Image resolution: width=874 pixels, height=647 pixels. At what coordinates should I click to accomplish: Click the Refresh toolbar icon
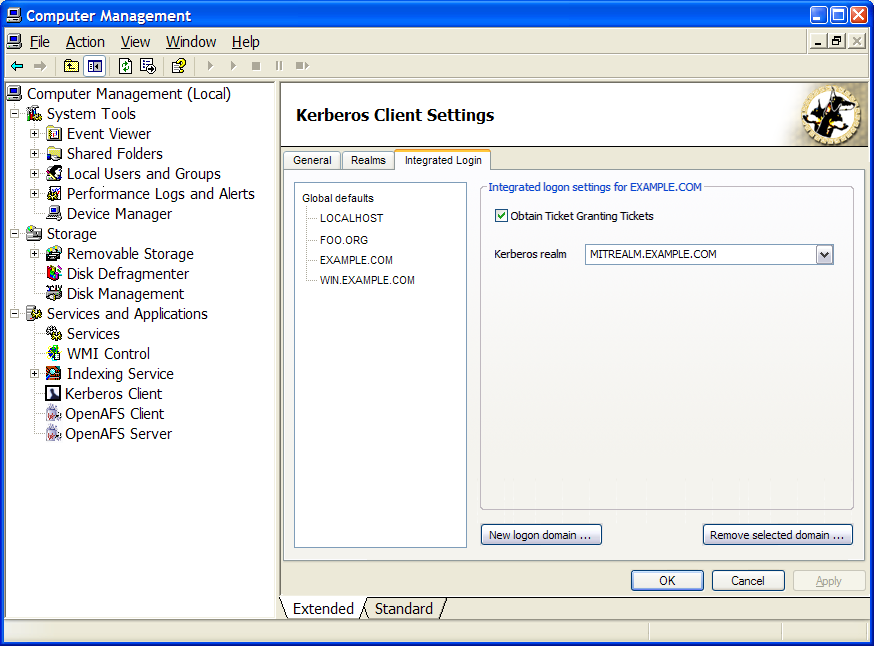(125, 66)
